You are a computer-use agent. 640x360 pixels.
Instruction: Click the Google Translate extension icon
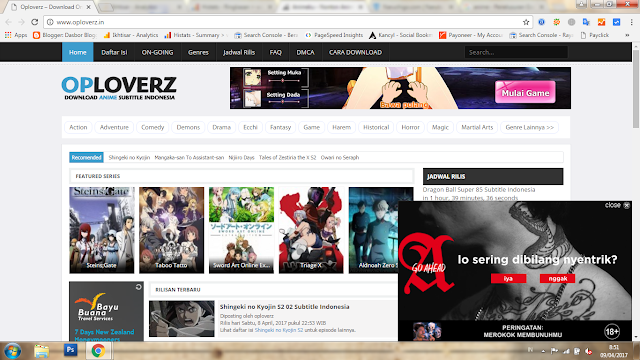pyautogui.click(x=587, y=22)
